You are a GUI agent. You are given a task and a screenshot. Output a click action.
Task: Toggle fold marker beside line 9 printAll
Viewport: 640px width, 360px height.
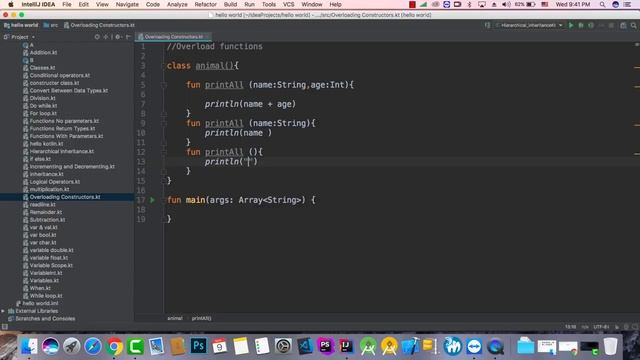[x=164, y=123]
